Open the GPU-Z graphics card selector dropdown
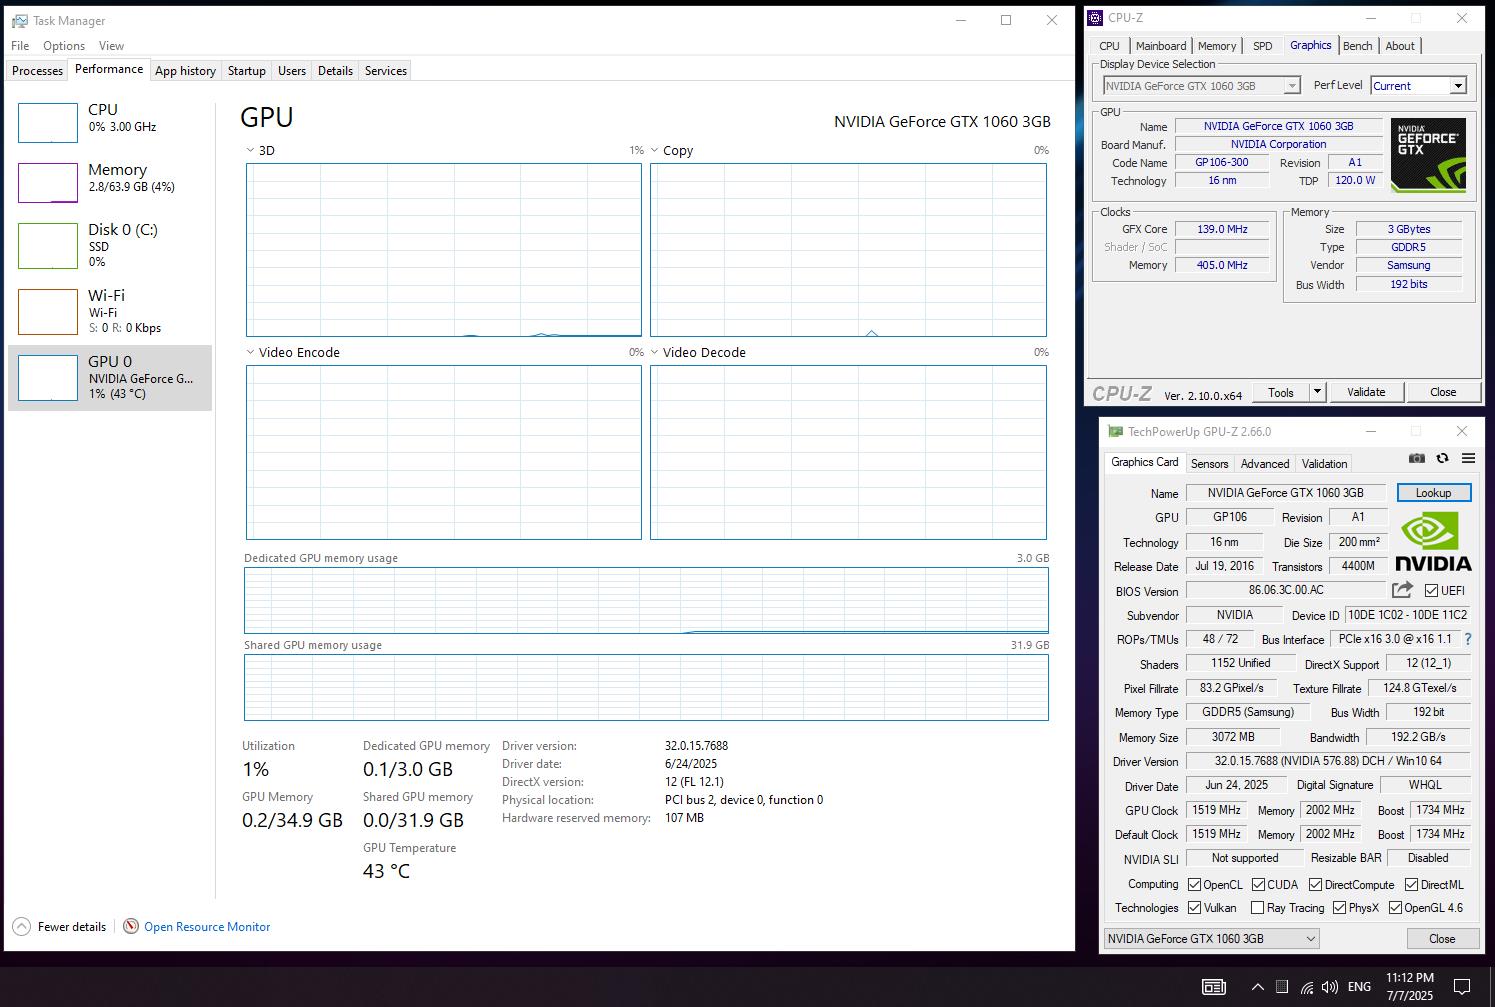Image resolution: width=1495 pixels, height=1007 pixels. coord(1211,938)
